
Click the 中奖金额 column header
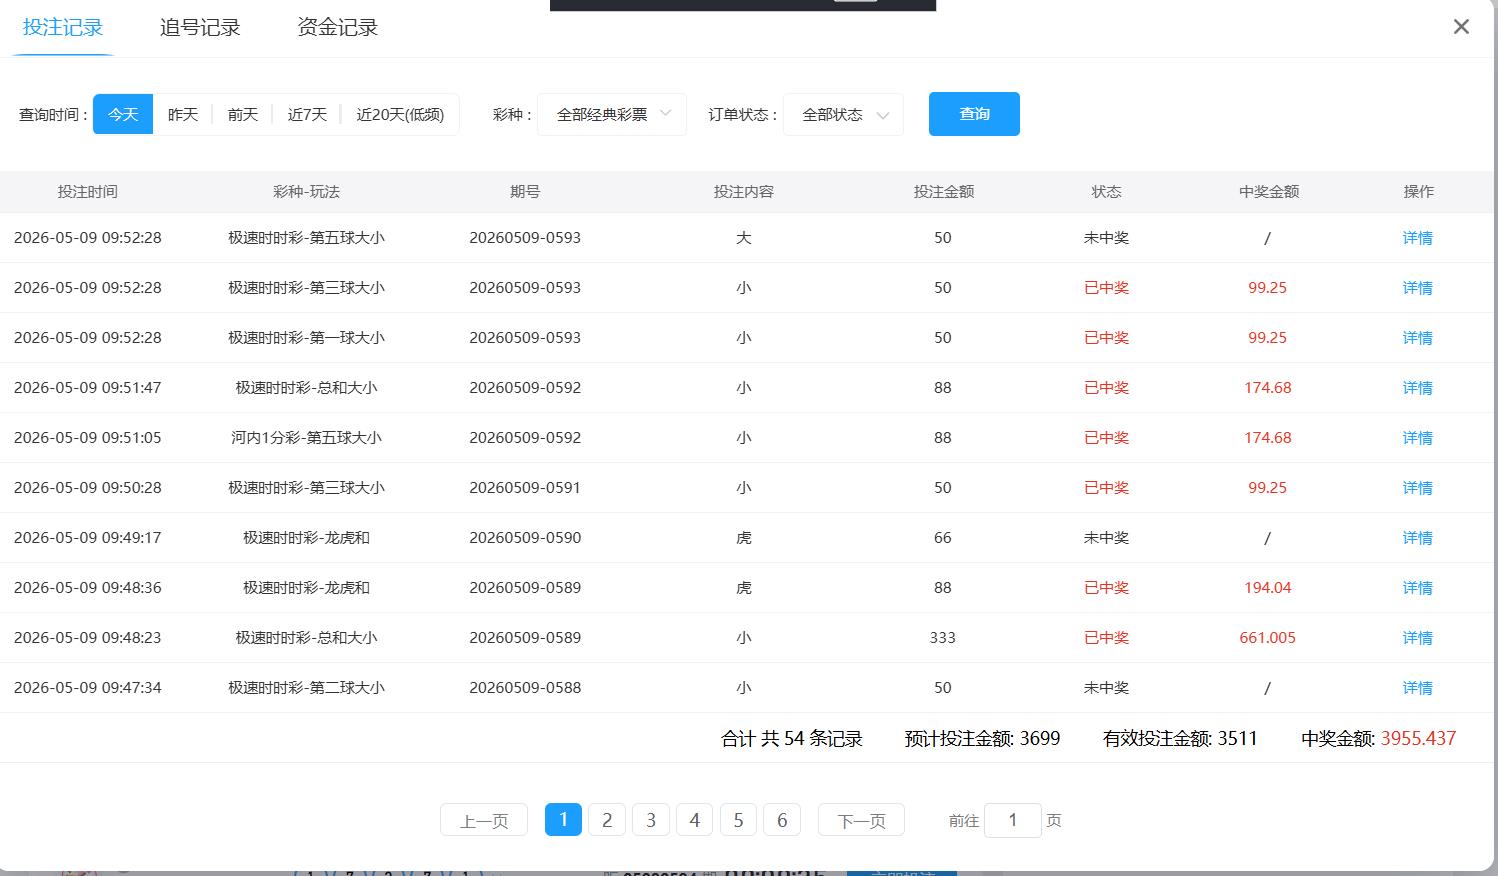[x=1268, y=191]
